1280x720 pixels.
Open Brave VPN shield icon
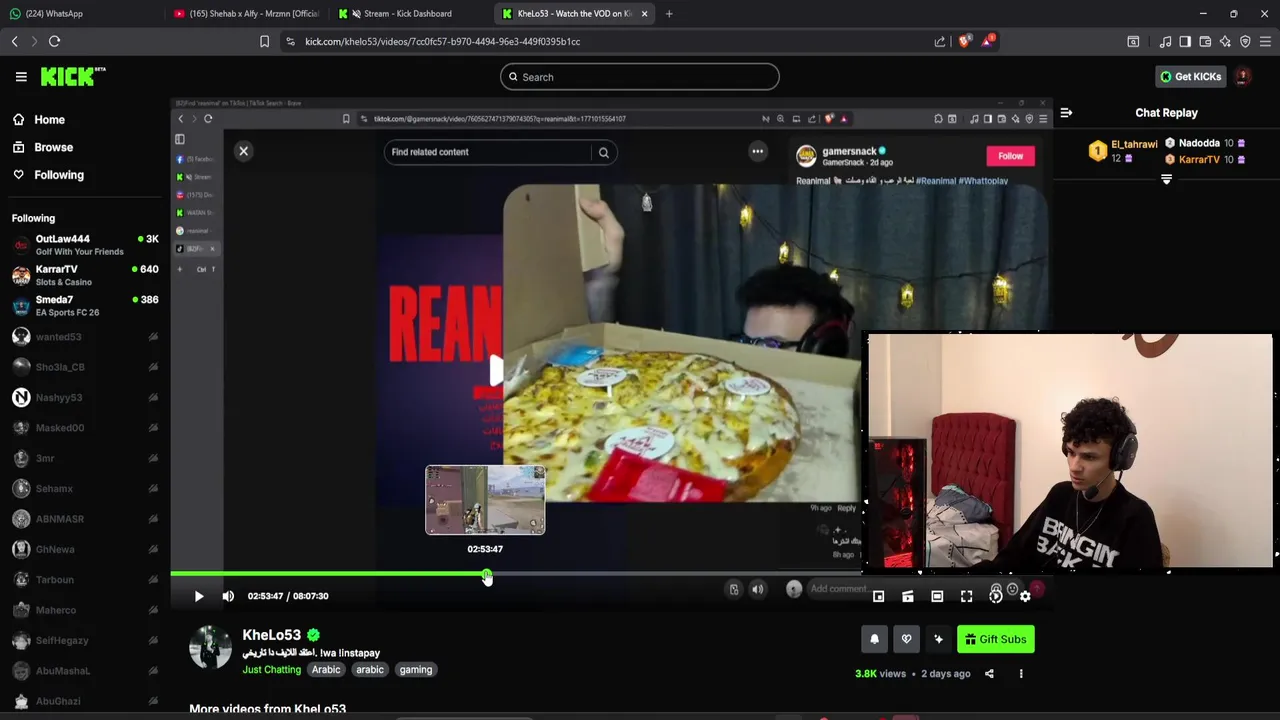click(x=1245, y=41)
